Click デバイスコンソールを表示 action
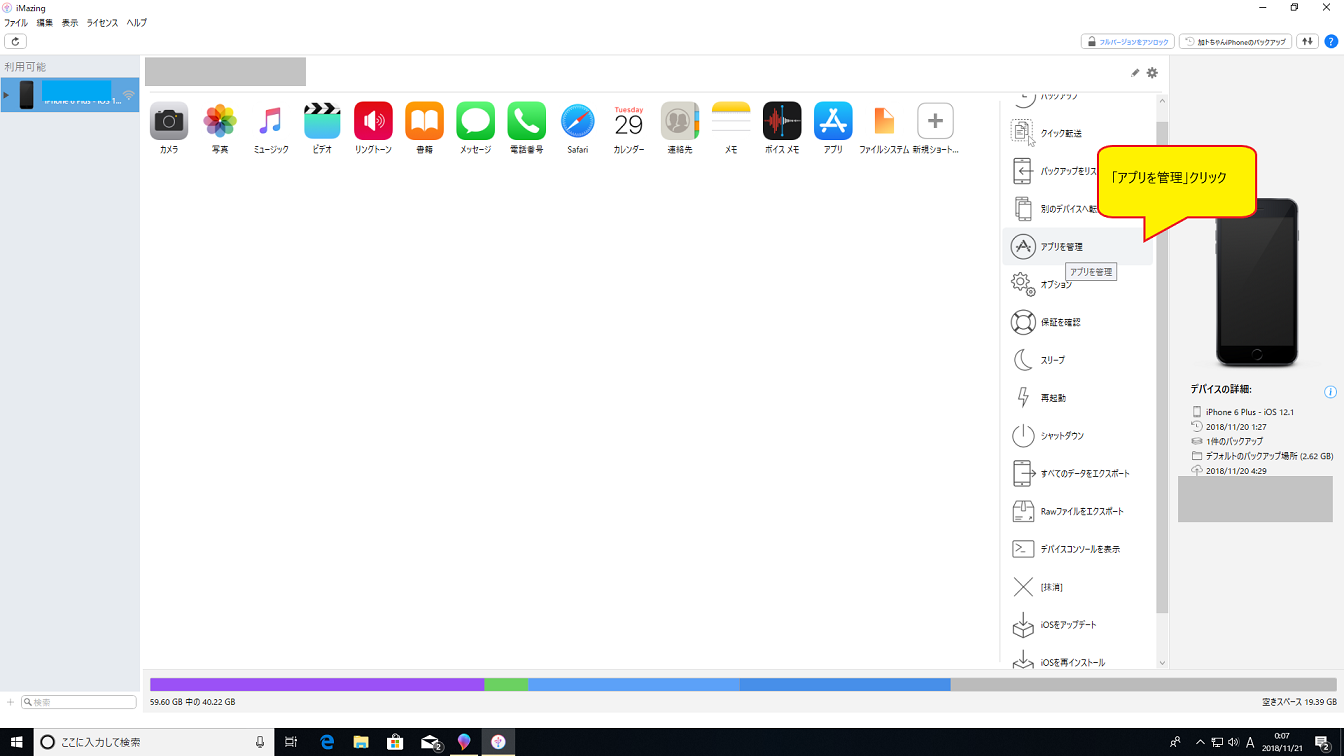 (x=1078, y=549)
